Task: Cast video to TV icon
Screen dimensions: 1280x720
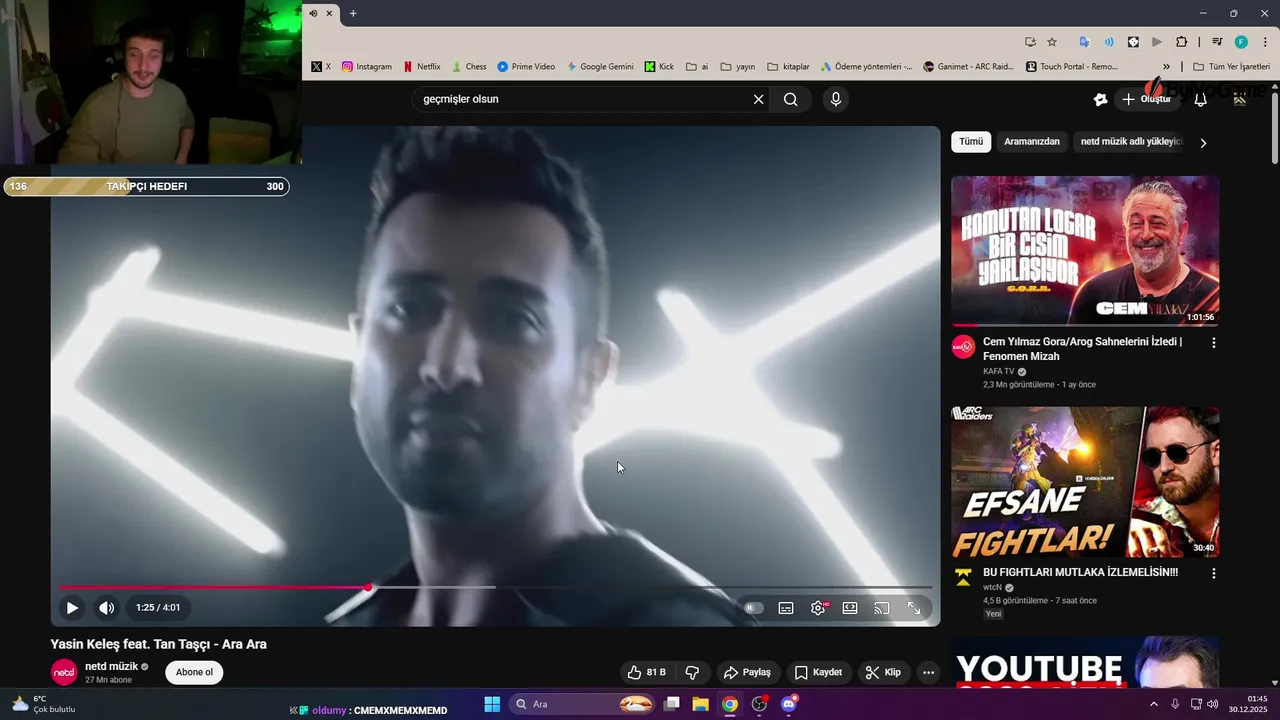Action: 881,607
